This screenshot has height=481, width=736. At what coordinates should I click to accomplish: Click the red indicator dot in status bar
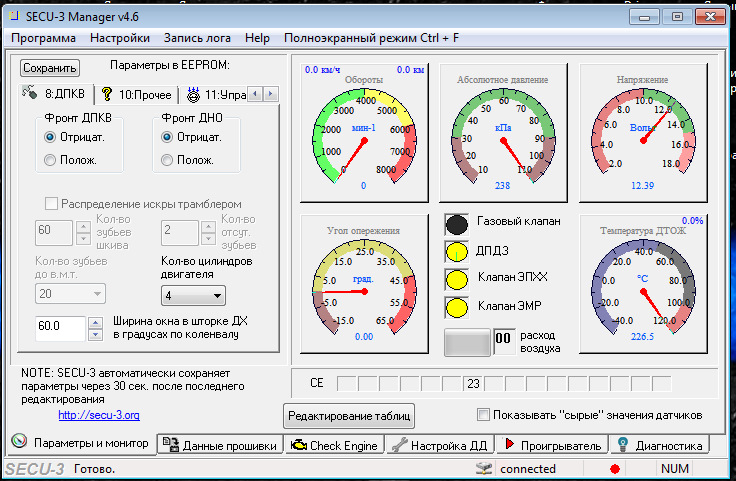pos(615,469)
